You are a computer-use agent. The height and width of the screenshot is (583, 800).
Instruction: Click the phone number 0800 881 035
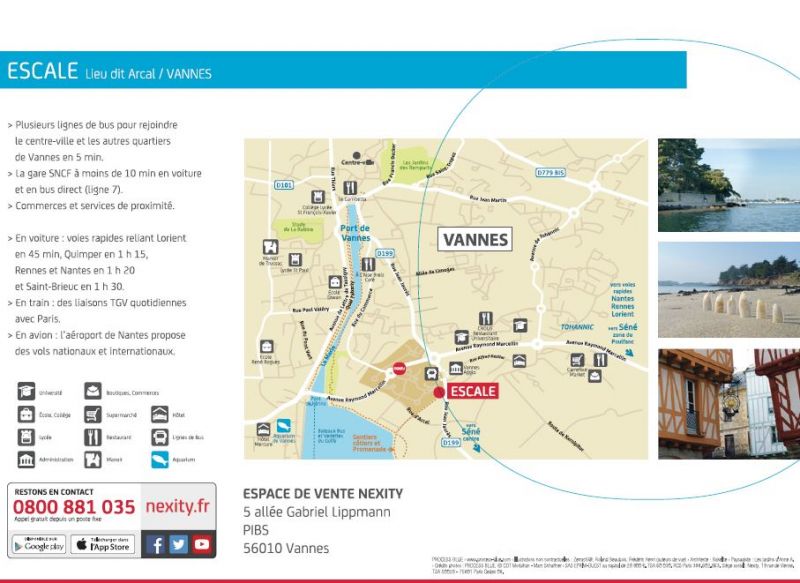tap(74, 507)
